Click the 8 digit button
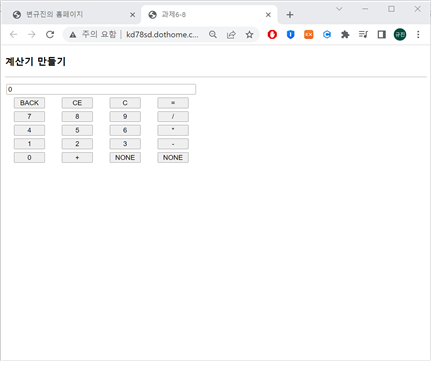 coord(77,117)
